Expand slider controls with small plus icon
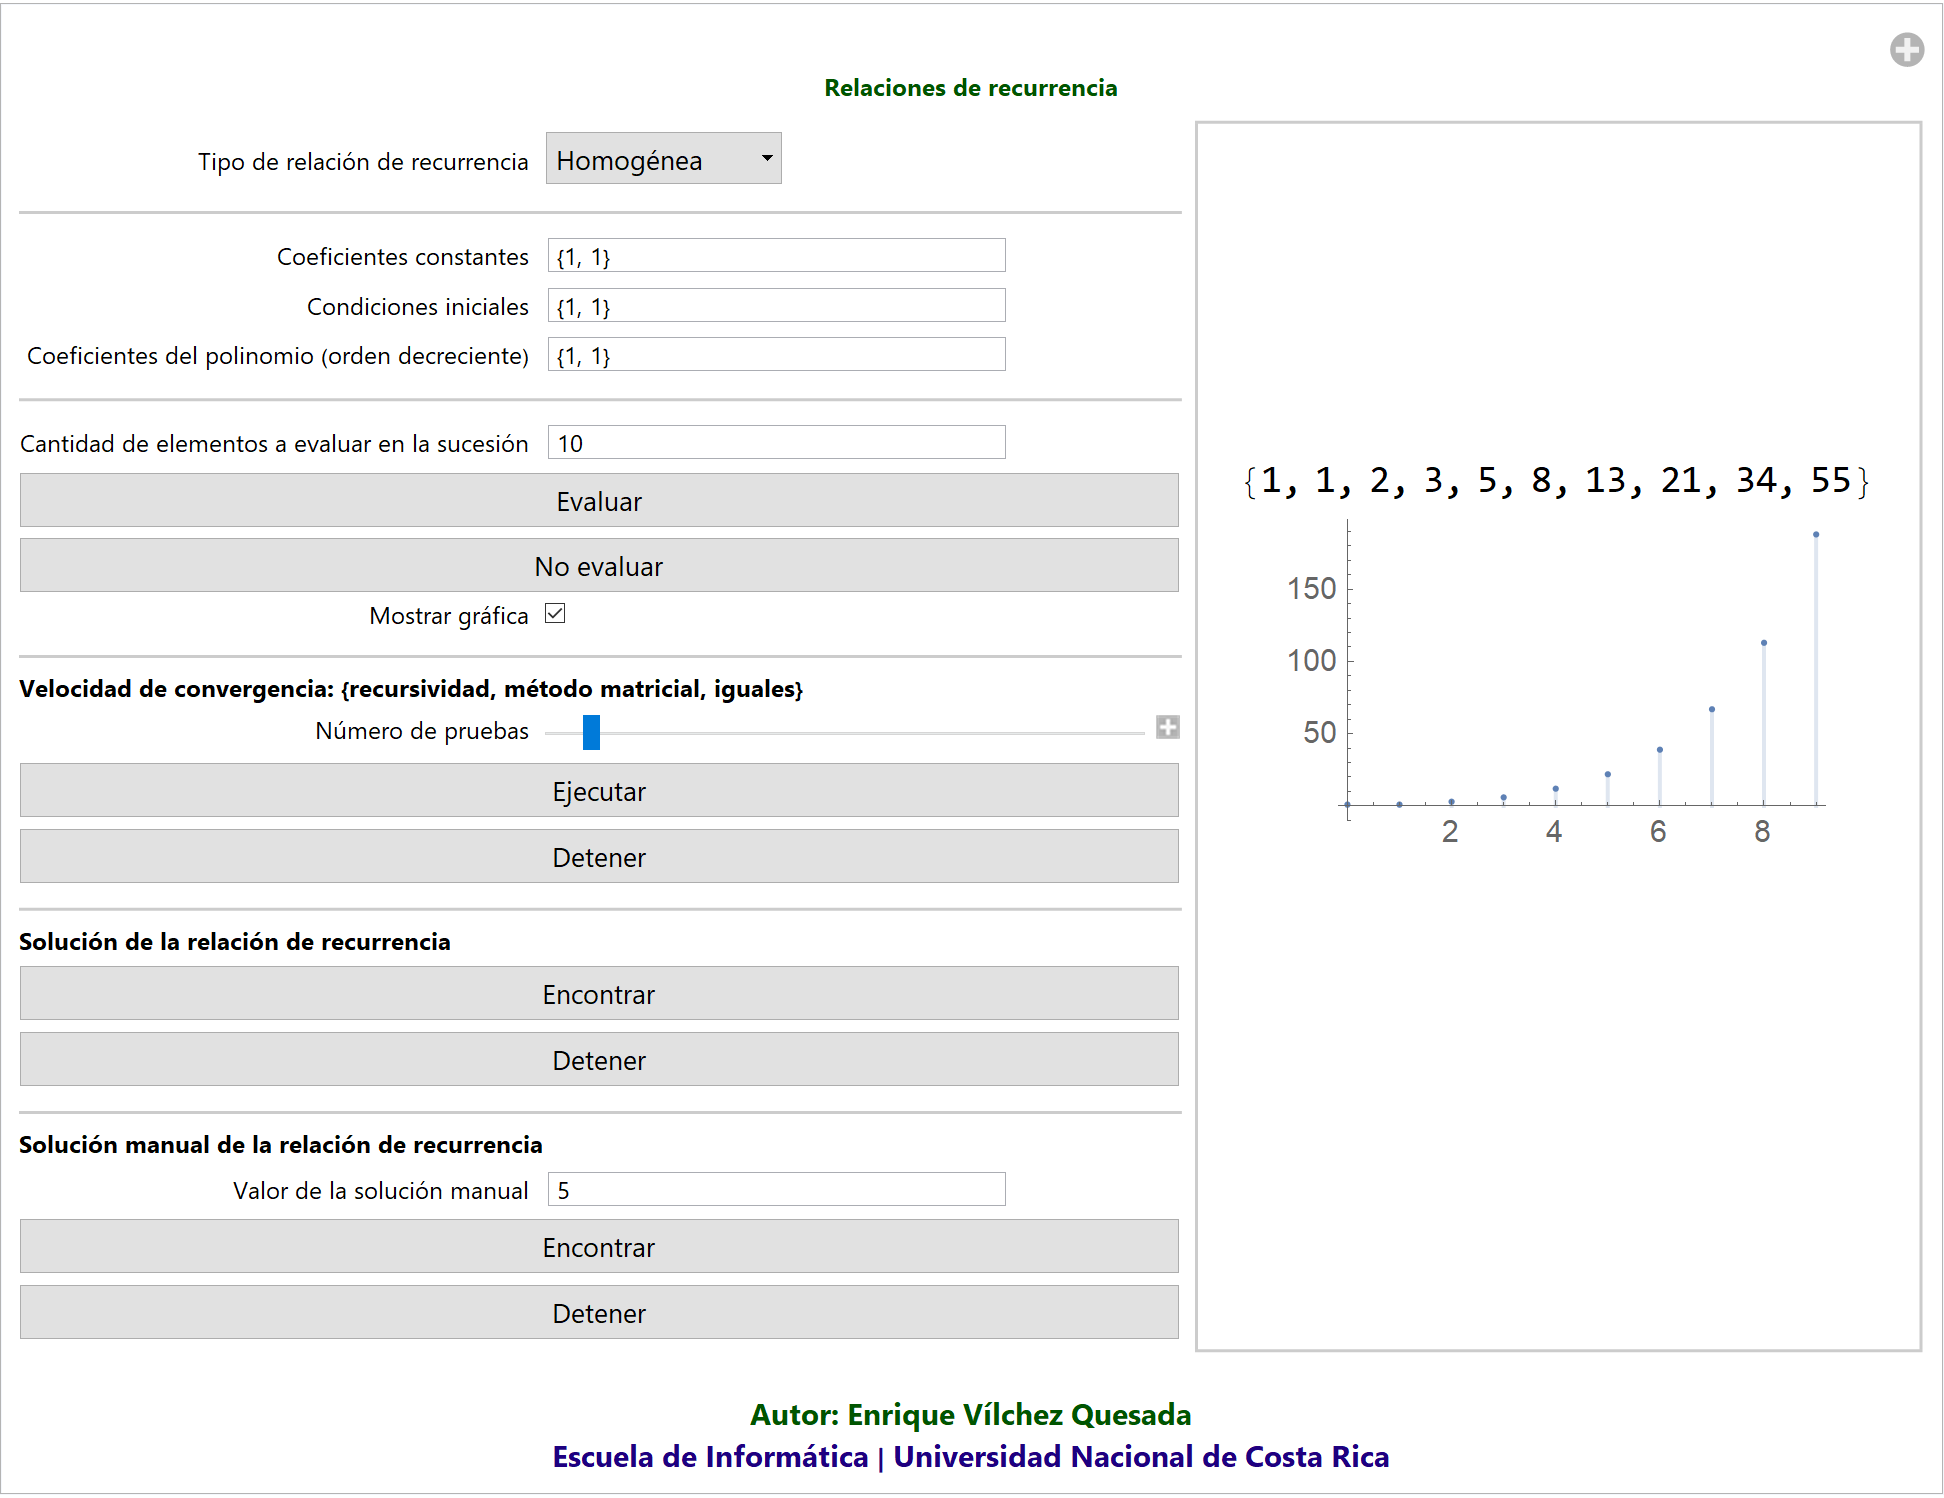This screenshot has height=1498, width=1944. (x=1167, y=727)
